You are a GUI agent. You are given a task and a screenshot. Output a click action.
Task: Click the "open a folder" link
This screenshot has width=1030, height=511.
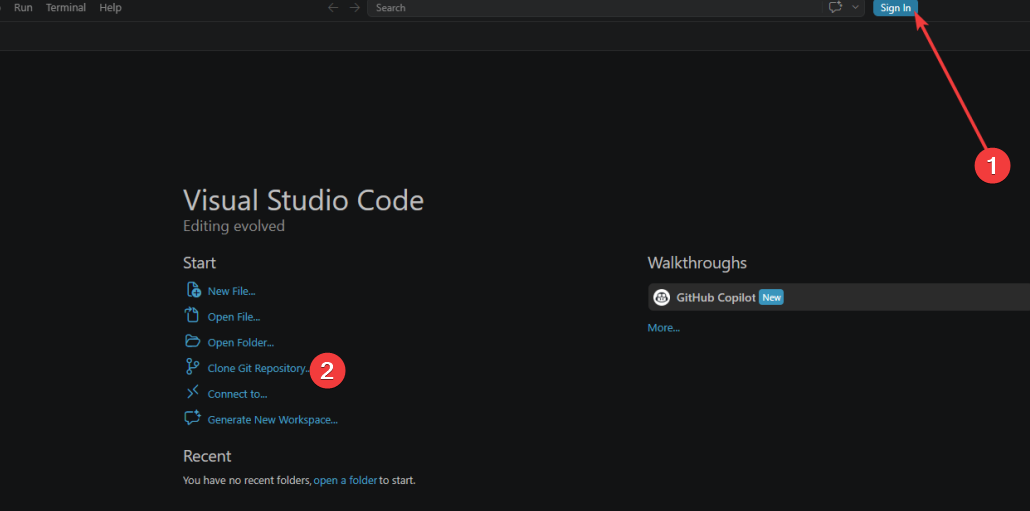click(x=346, y=481)
